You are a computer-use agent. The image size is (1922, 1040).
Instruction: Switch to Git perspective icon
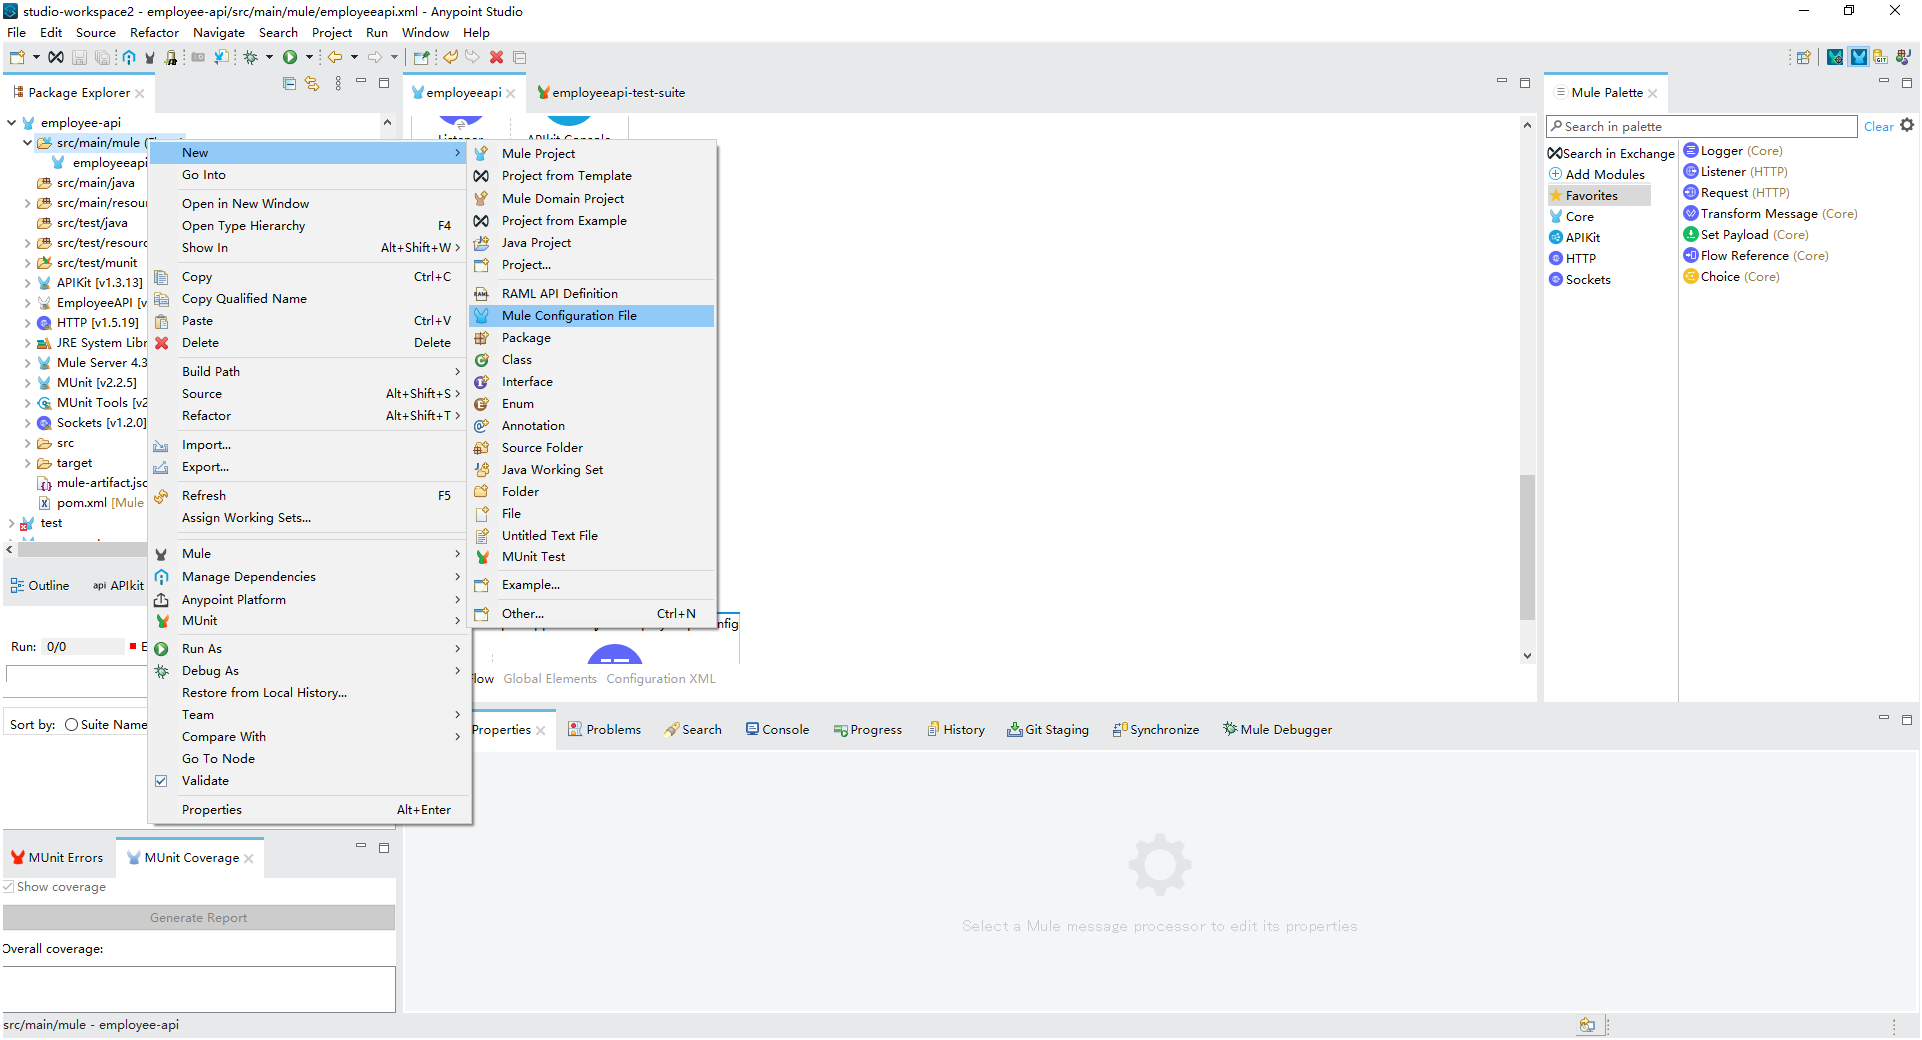coord(1880,58)
